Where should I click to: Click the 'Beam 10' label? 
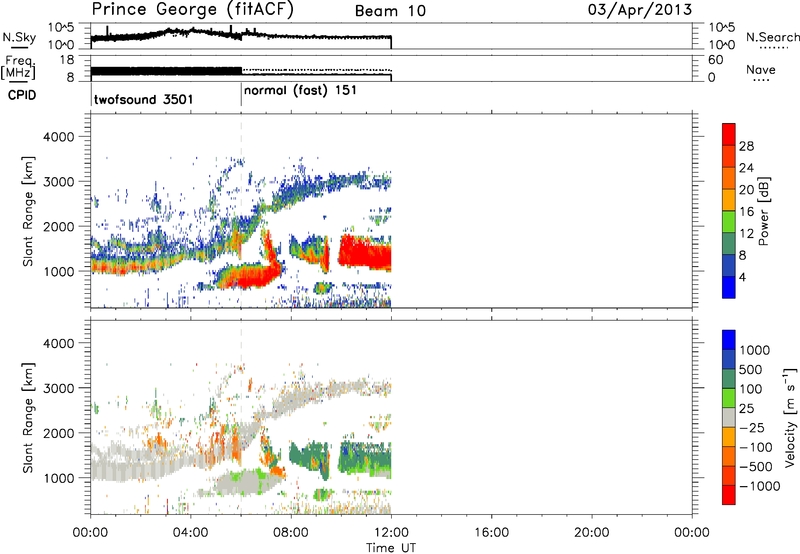coord(390,11)
